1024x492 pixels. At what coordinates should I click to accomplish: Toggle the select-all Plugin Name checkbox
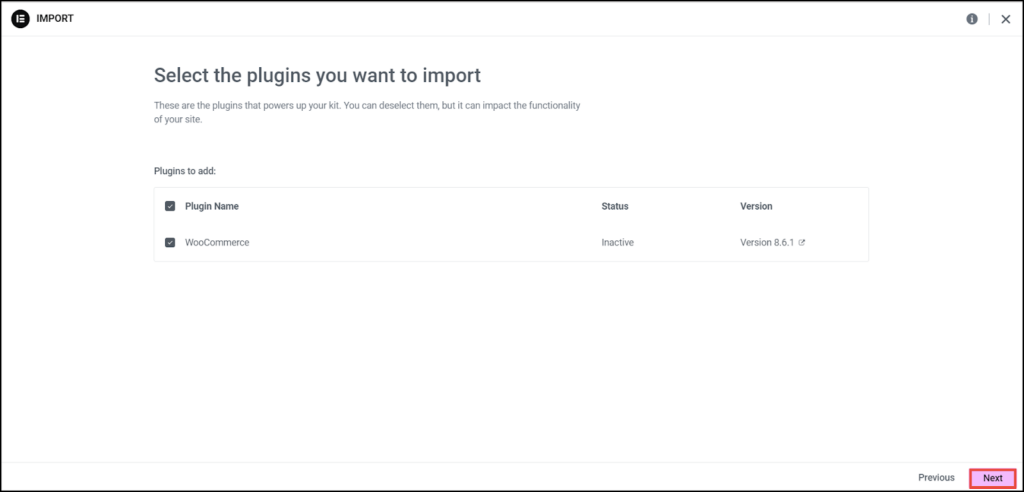170,206
